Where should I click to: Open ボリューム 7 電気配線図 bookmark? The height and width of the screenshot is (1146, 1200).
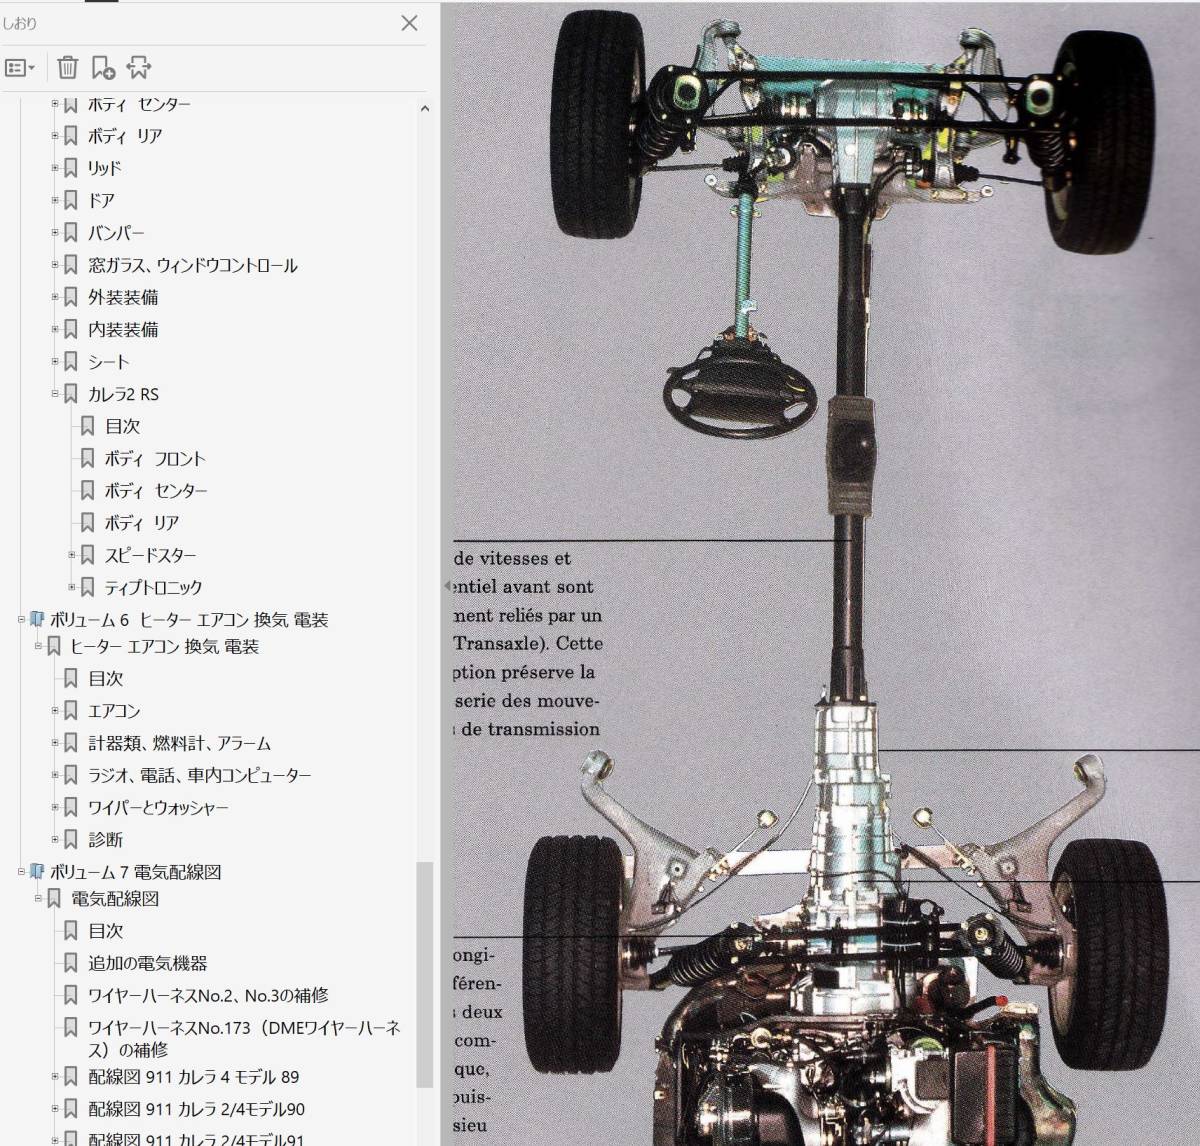click(136, 871)
